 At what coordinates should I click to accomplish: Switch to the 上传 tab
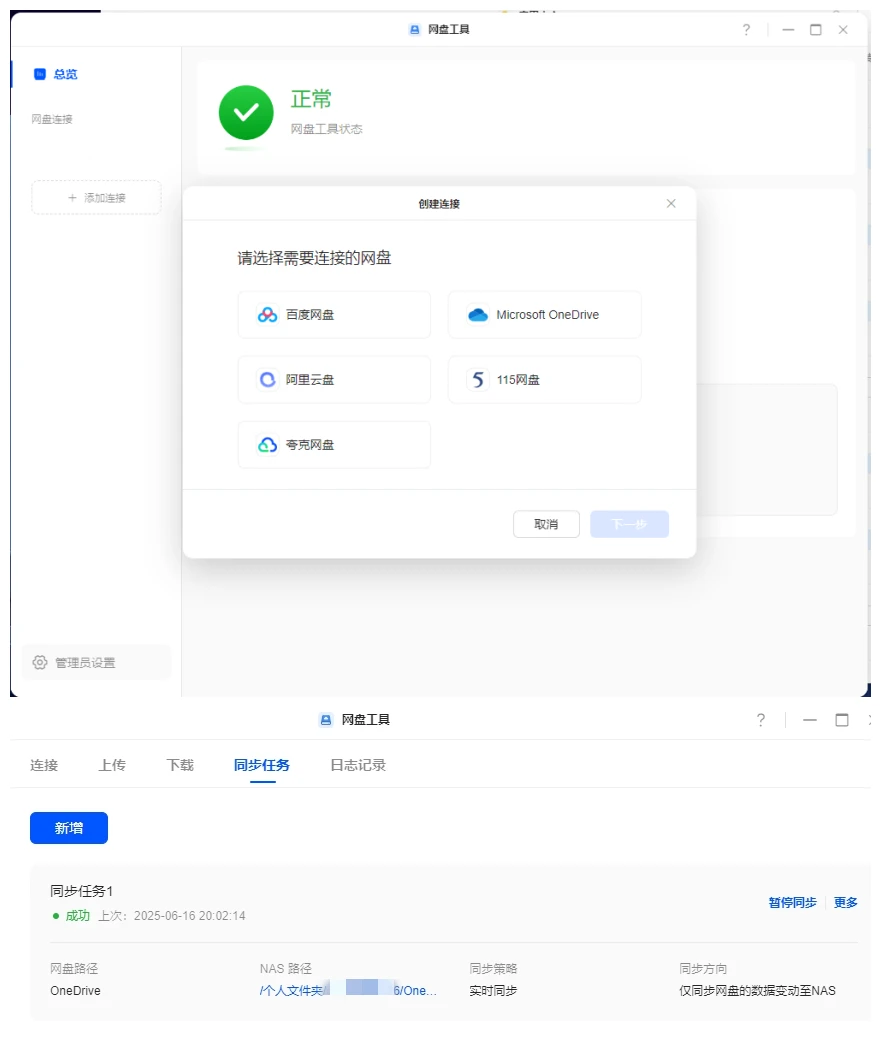click(x=112, y=765)
